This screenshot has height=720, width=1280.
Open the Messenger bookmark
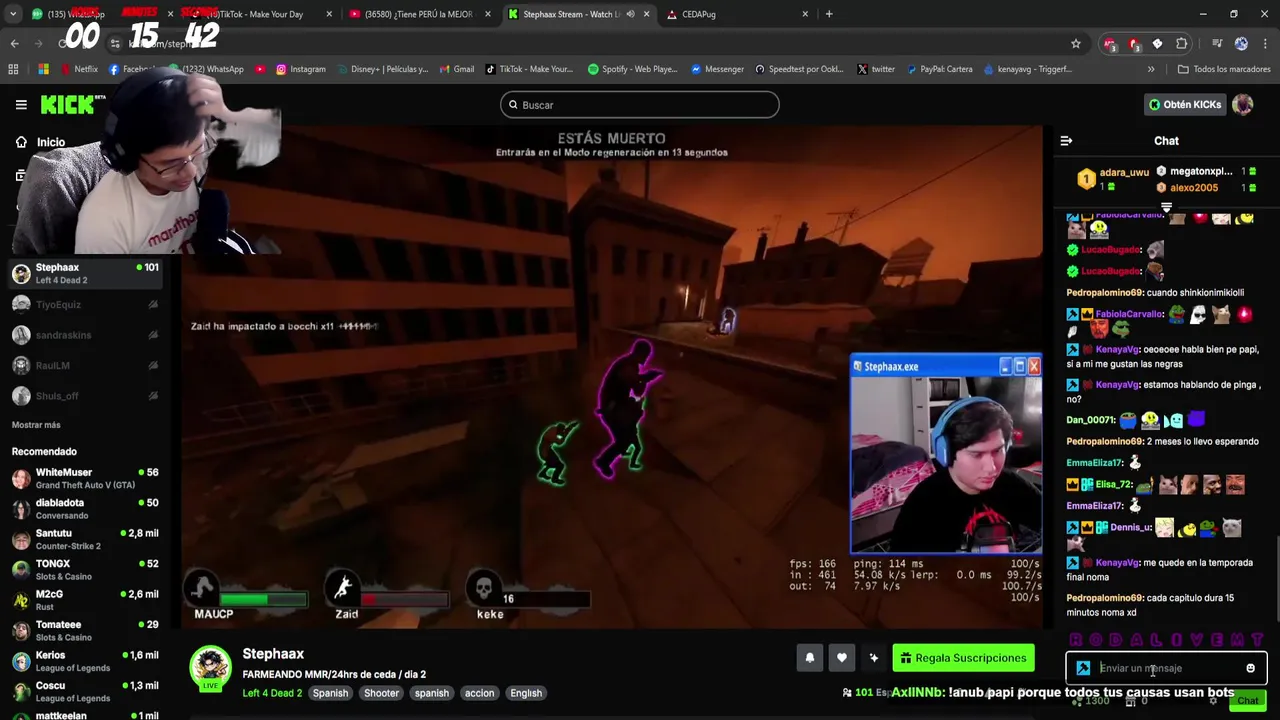(716, 69)
